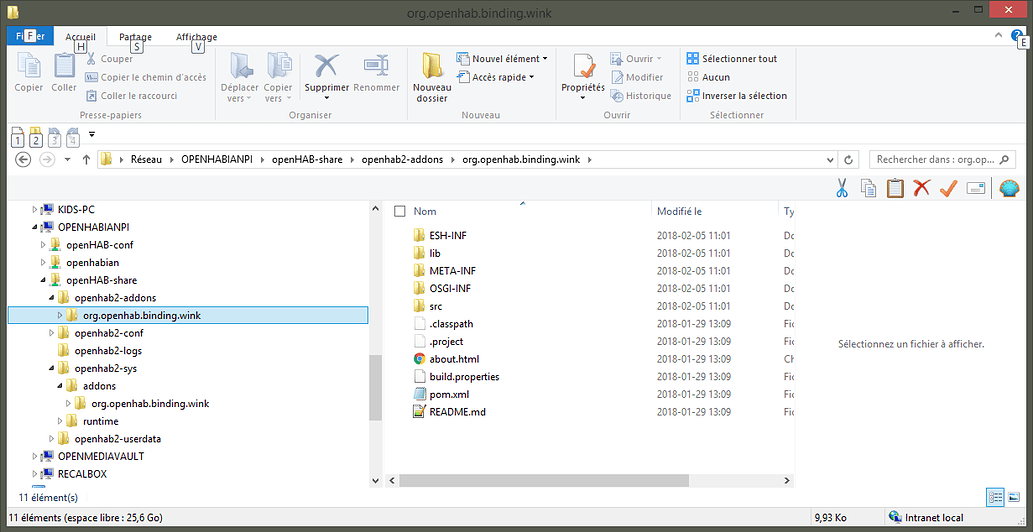The height and width of the screenshot is (532, 1033).
Task: Click the Propriétés icon in ribbon
Action: [583, 68]
